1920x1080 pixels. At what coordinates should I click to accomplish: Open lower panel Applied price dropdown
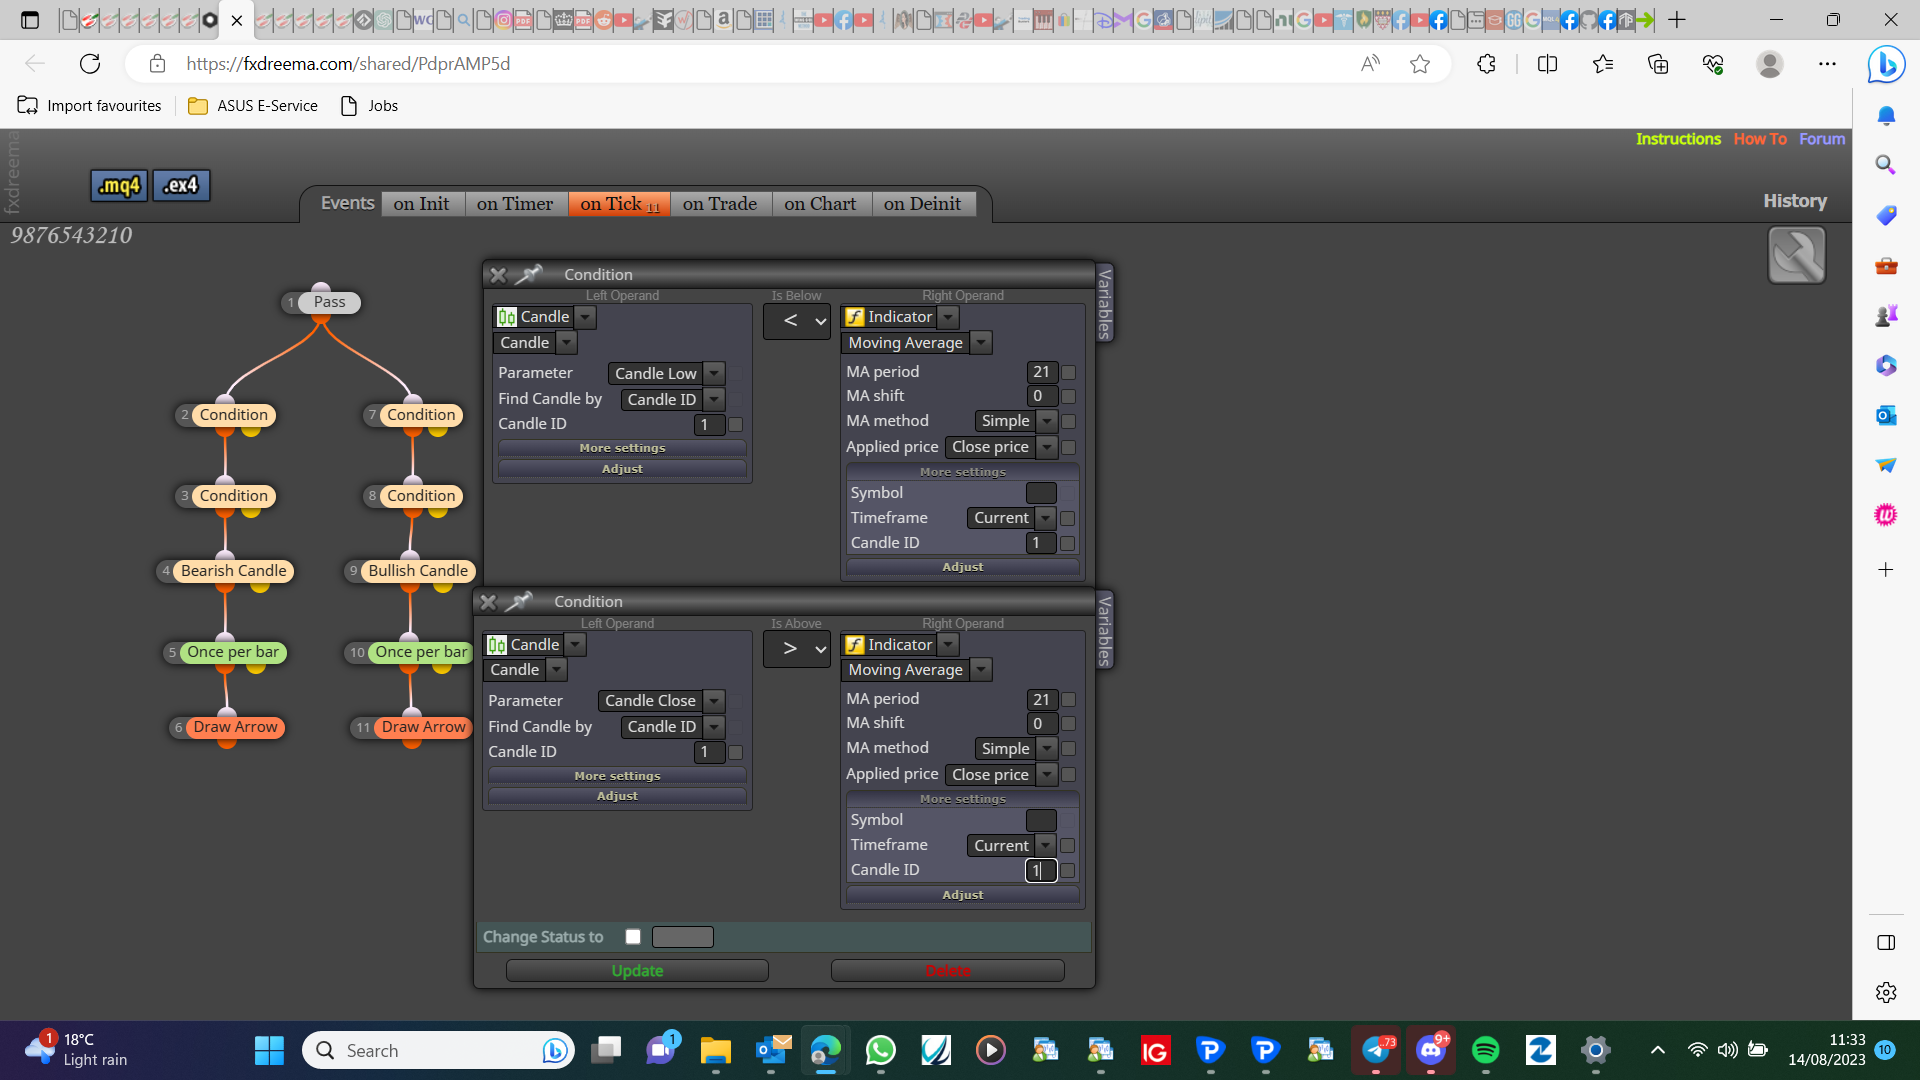(x=1001, y=775)
